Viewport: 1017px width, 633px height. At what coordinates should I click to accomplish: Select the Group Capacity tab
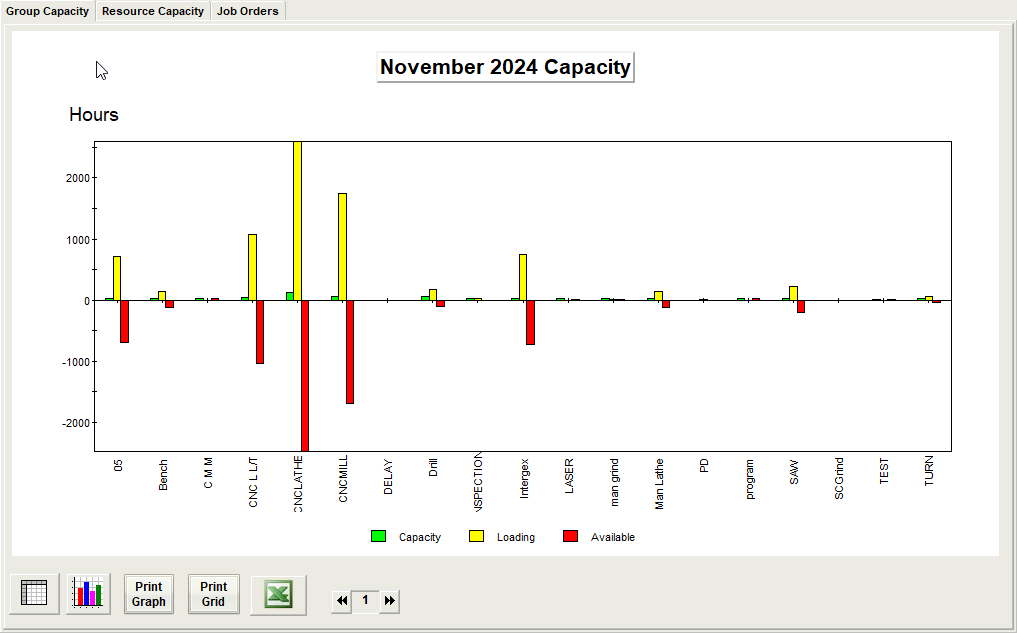[x=47, y=11]
